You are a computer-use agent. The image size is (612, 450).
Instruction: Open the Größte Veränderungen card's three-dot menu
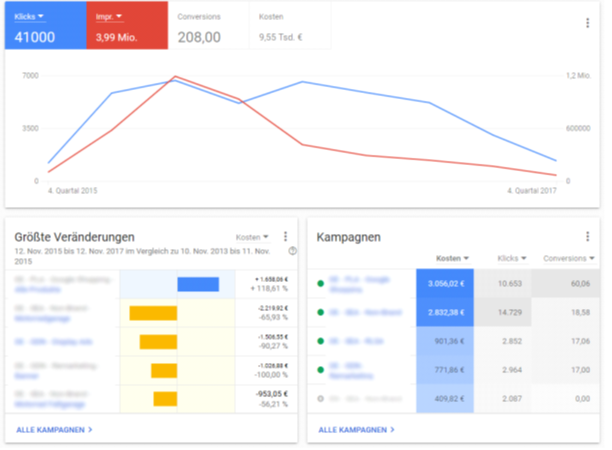coord(286,237)
